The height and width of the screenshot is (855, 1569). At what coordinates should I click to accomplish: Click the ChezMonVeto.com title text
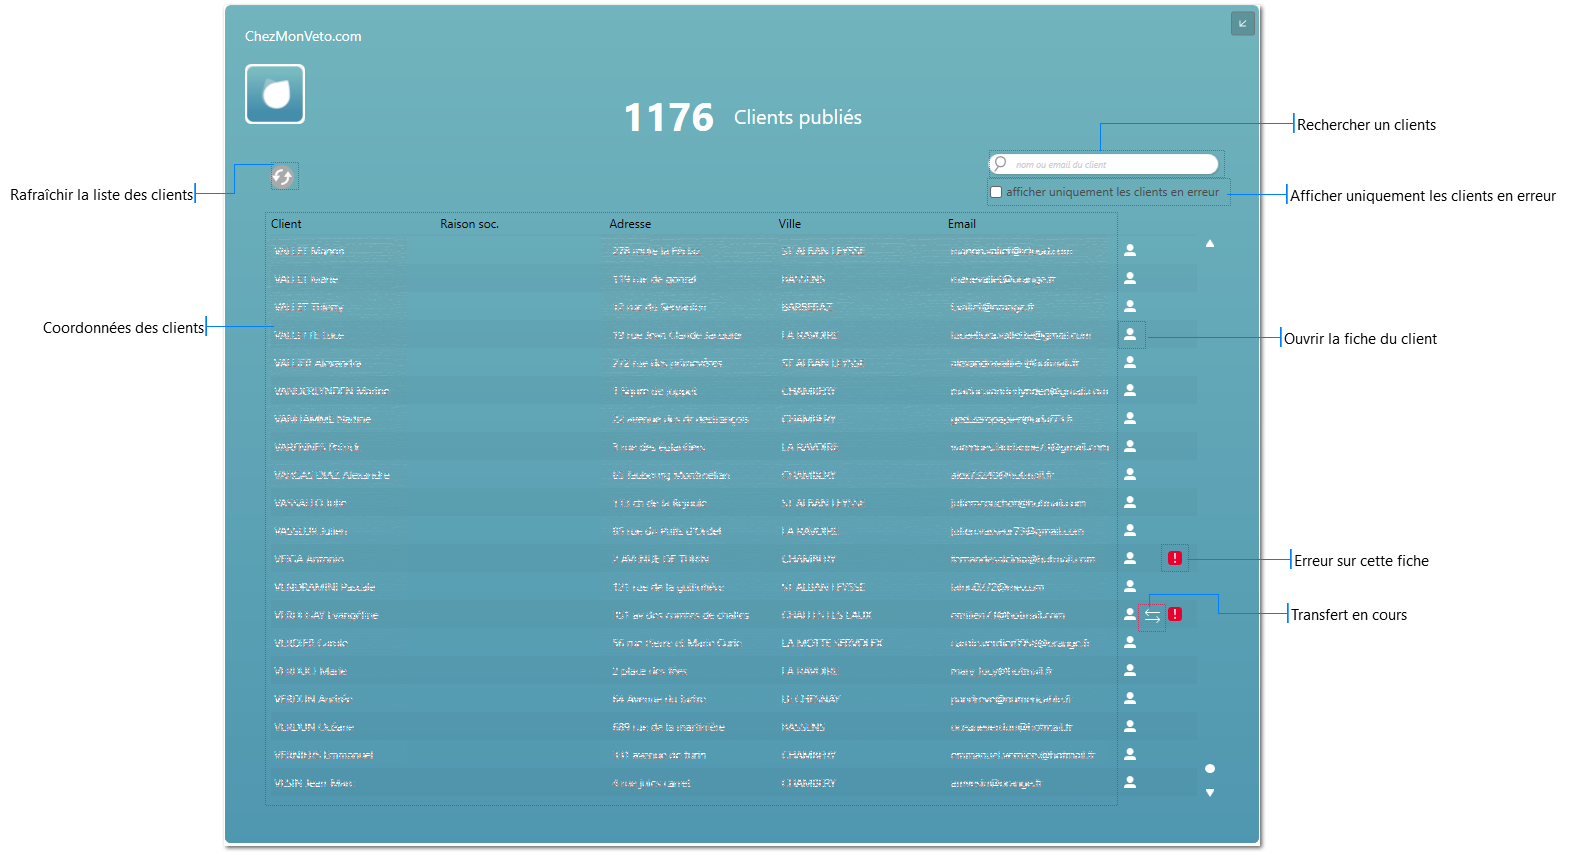pyautogui.click(x=303, y=36)
